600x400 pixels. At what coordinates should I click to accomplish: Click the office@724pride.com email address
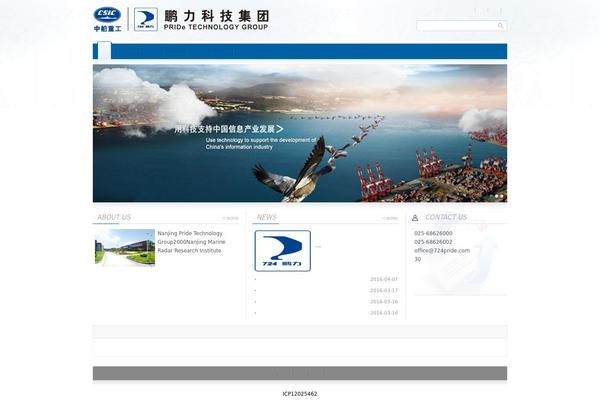(442, 250)
